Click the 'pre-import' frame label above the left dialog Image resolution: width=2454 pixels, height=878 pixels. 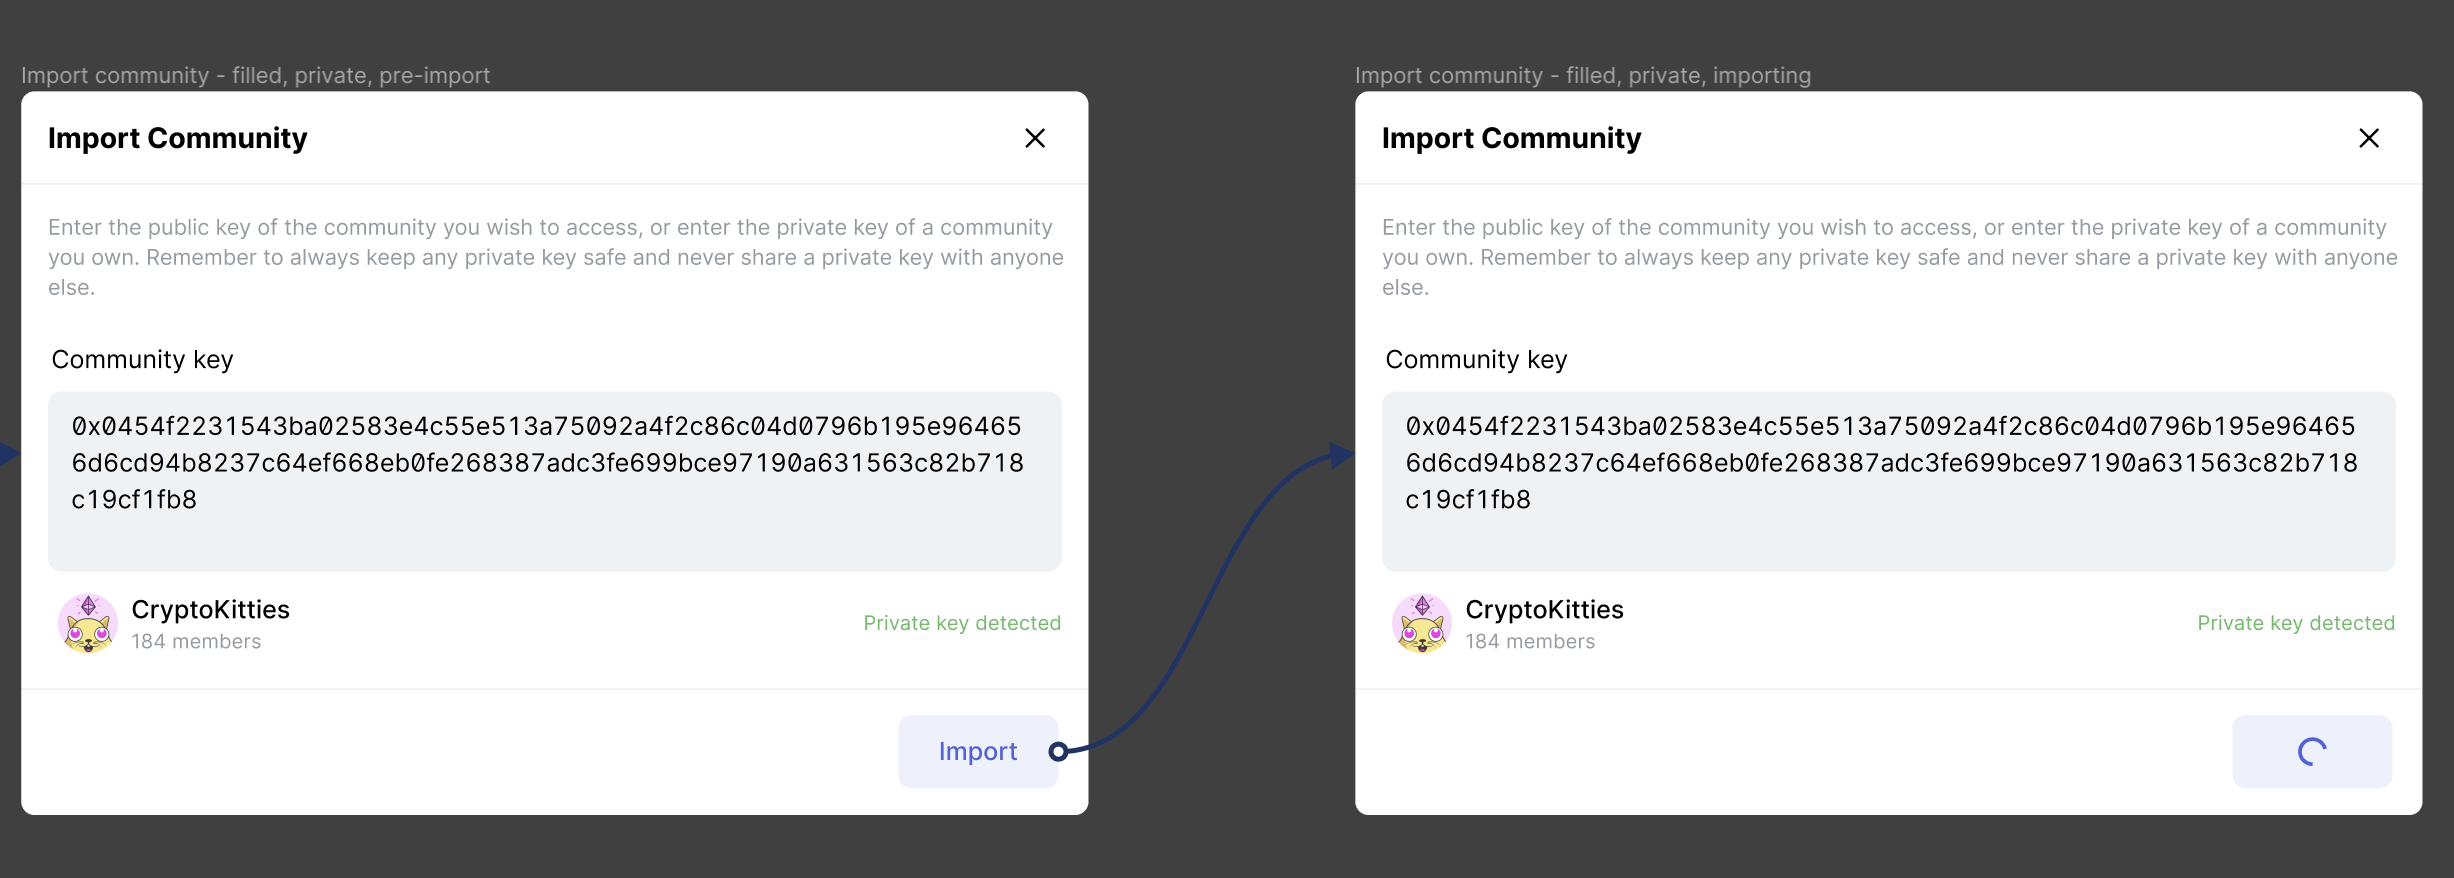(257, 75)
